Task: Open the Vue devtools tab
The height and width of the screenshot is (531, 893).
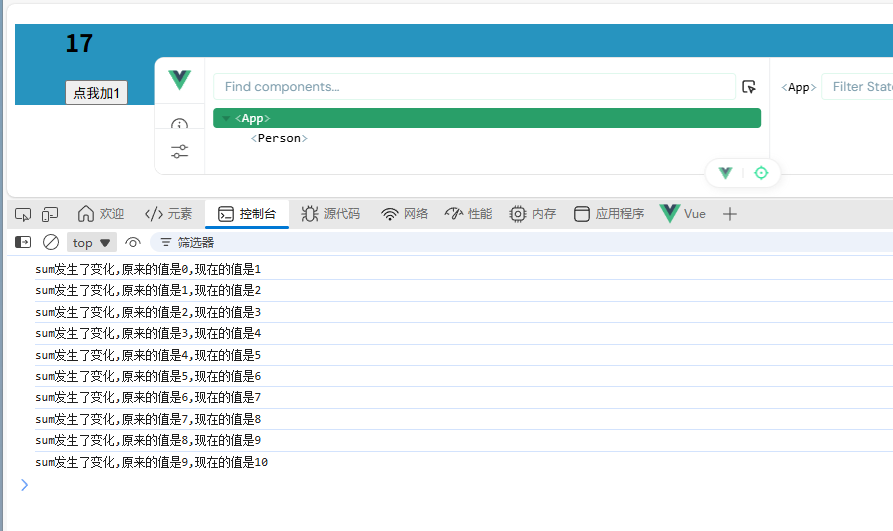Action: click(683, 214)
